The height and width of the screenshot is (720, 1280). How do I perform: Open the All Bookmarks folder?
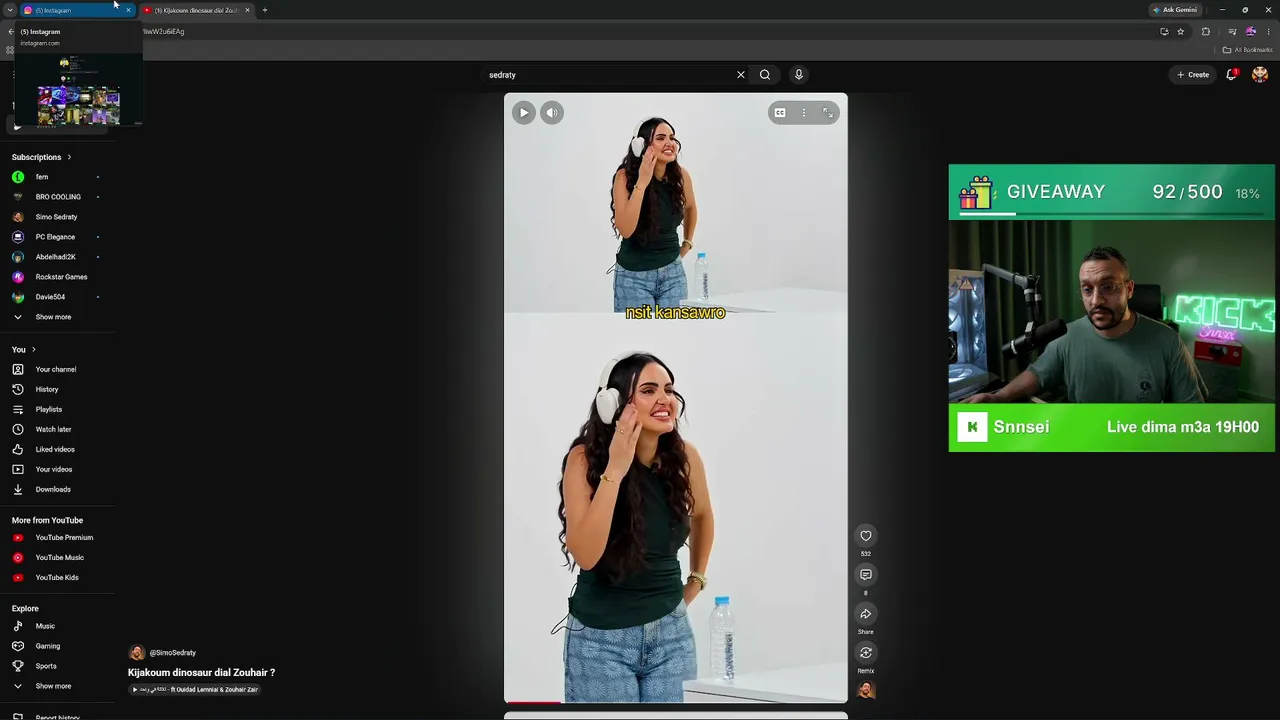tap(1248, 50)
